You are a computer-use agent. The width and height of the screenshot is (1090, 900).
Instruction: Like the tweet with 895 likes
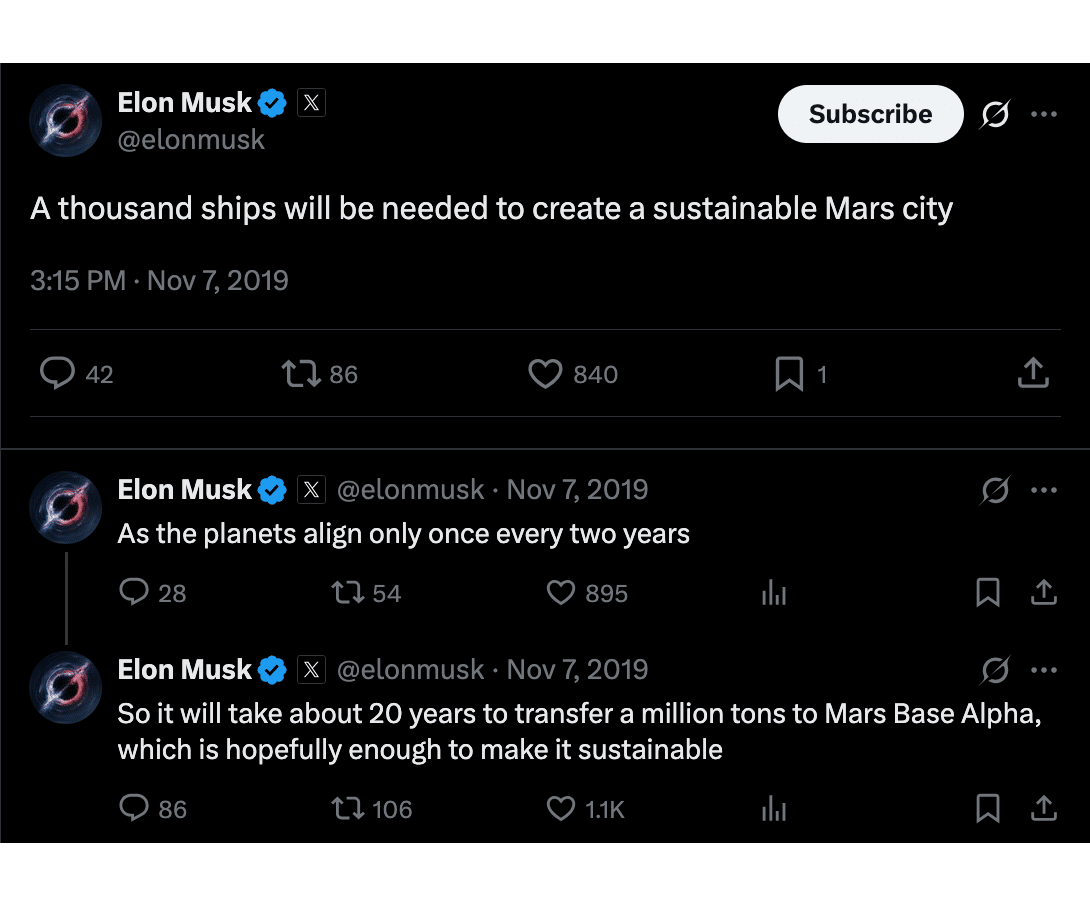[x=560, y=593]
